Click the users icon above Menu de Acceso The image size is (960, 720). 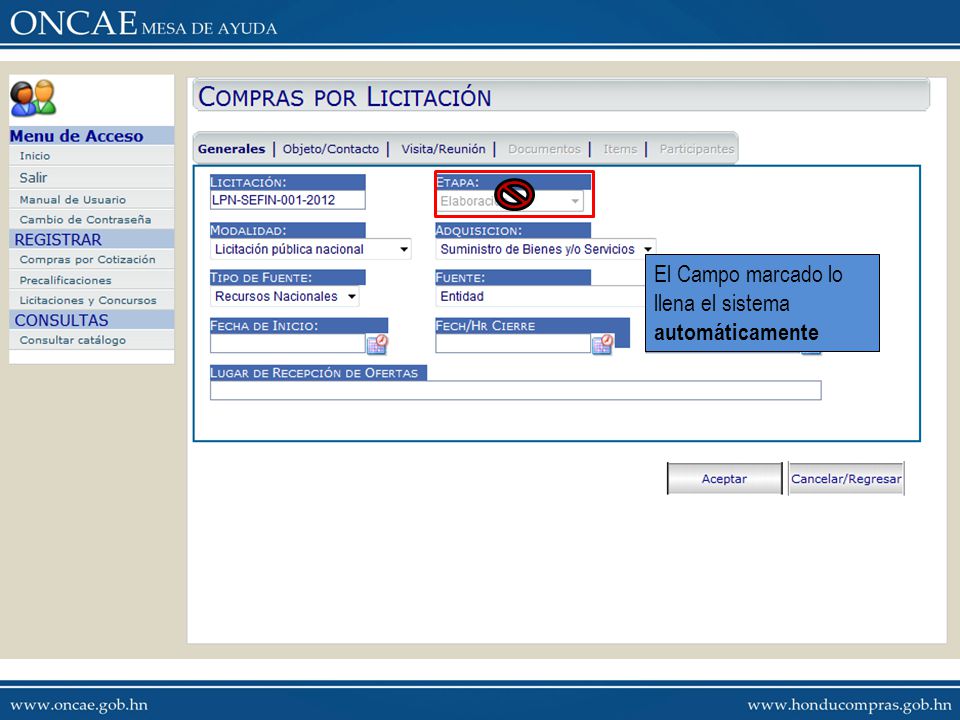click(x=33, y=99)
